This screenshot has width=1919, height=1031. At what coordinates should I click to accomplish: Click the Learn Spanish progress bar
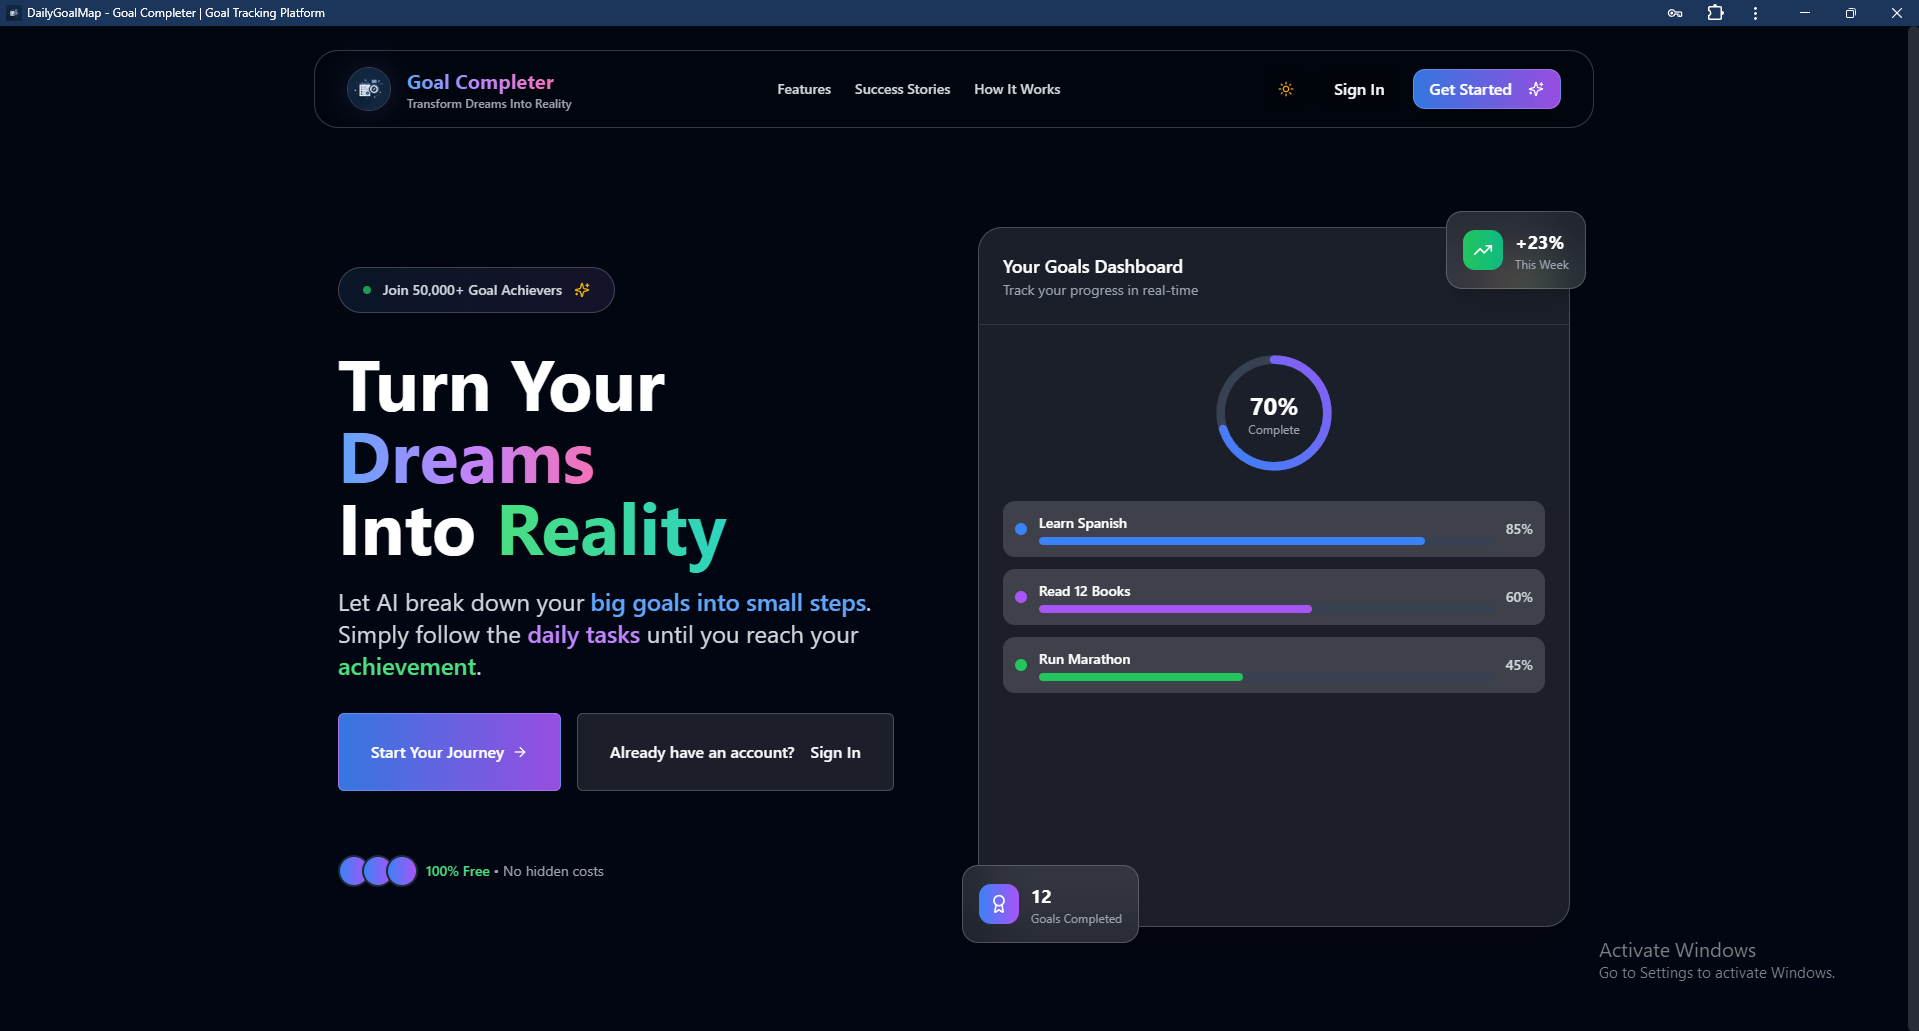coord(1264,541)
